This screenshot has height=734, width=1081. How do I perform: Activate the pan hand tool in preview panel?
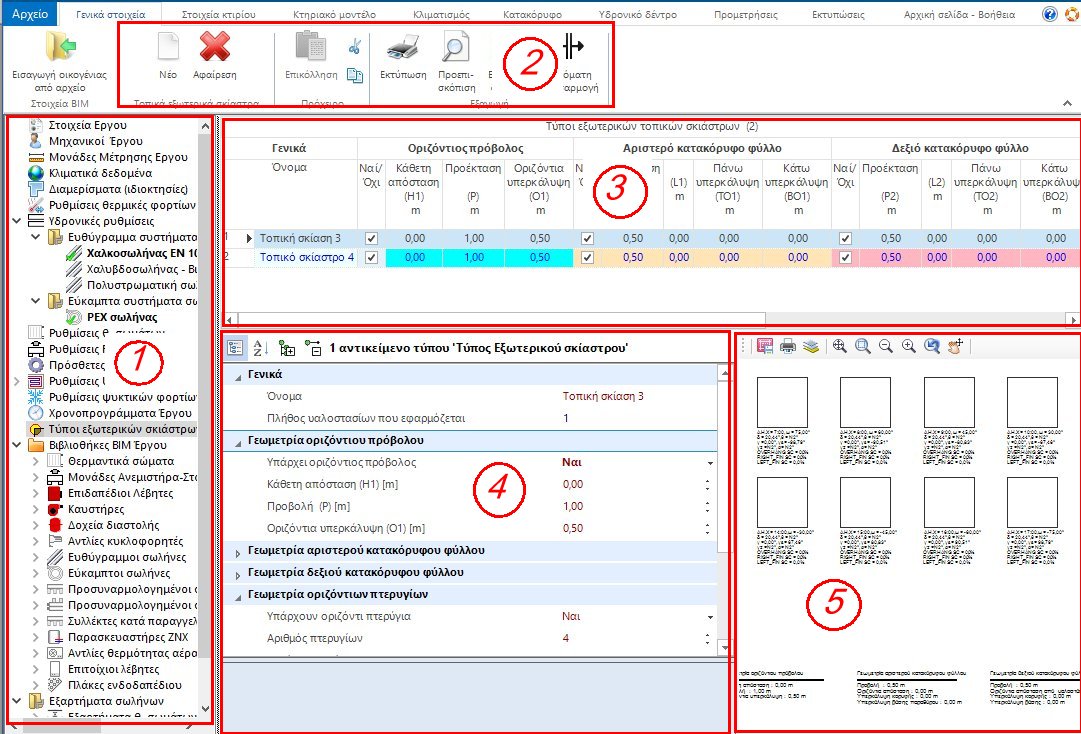coord(954,347)
